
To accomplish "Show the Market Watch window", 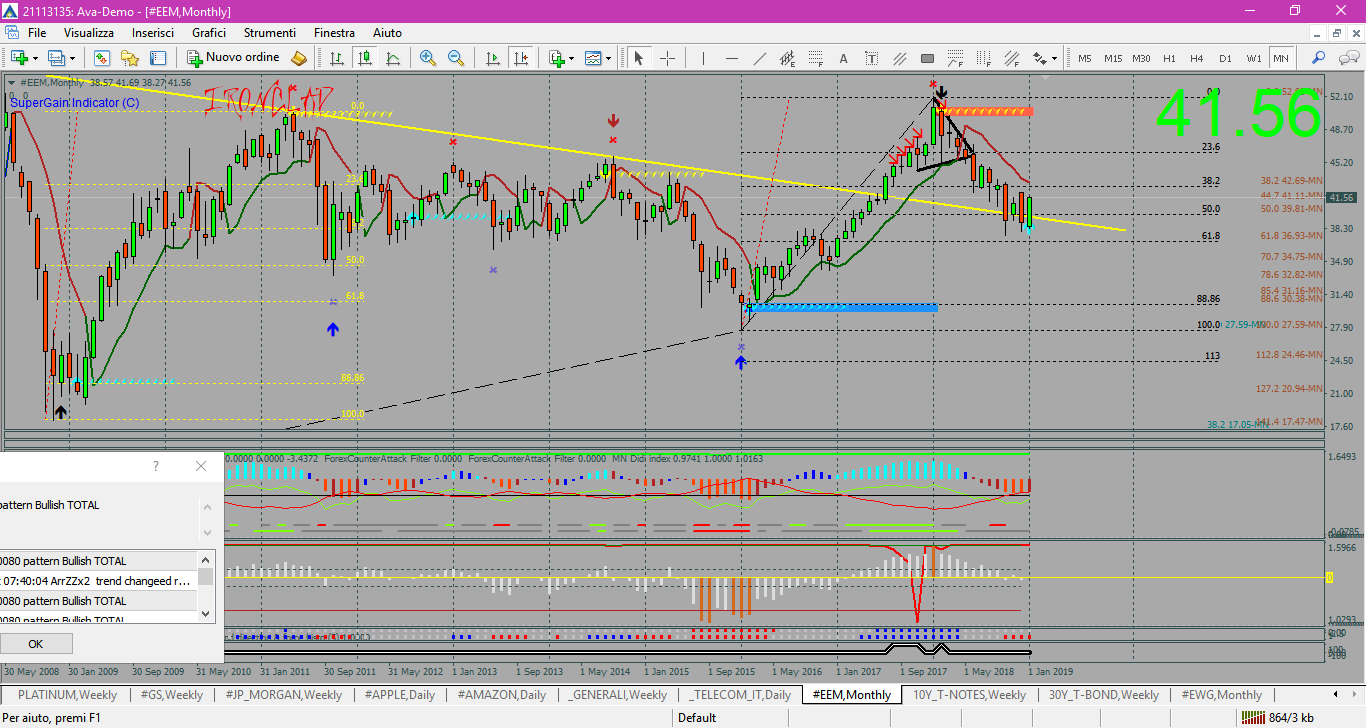I will [102, 58].
